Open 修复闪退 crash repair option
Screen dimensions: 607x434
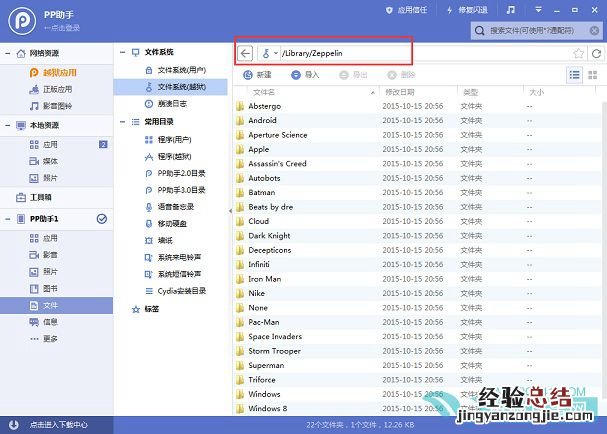coord(467,10)
